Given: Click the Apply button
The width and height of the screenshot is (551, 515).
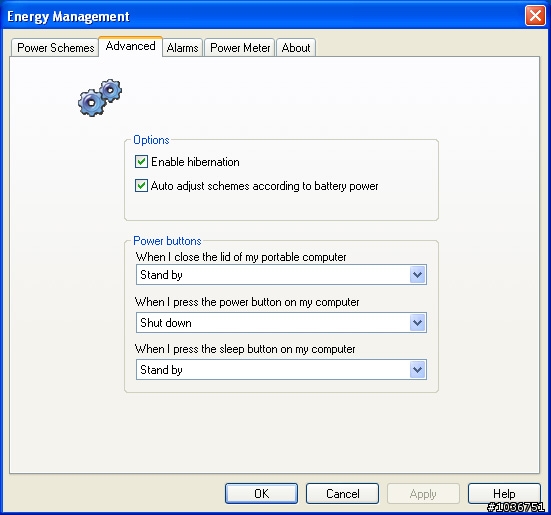Looking at the screenshot, I should coord(423,494).
